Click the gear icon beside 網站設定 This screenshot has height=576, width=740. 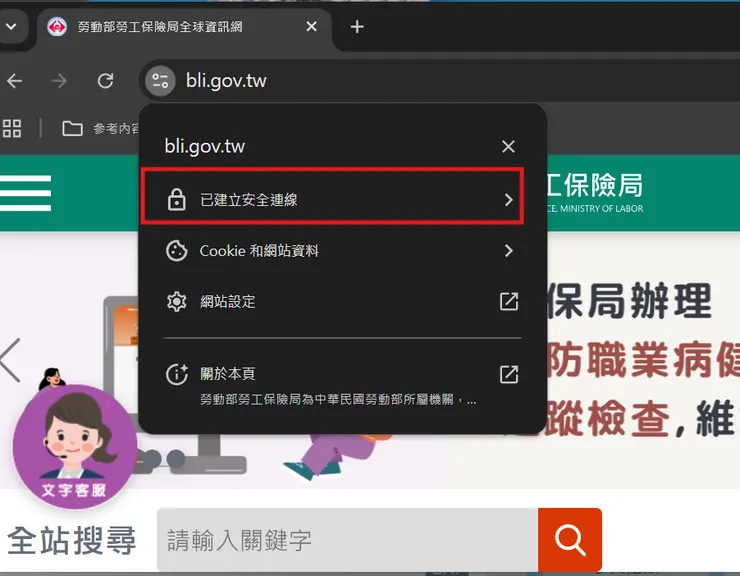177,301
